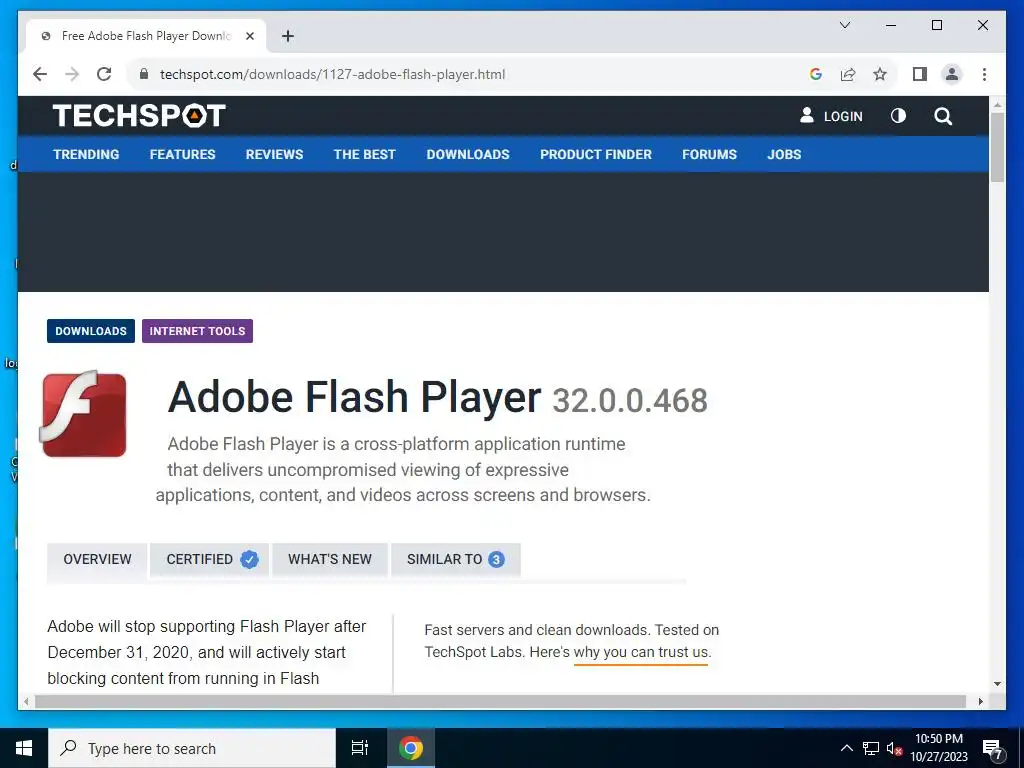1024x768 pixels.
Task: Show hidden system tray icons
Action: pos(846,748)
